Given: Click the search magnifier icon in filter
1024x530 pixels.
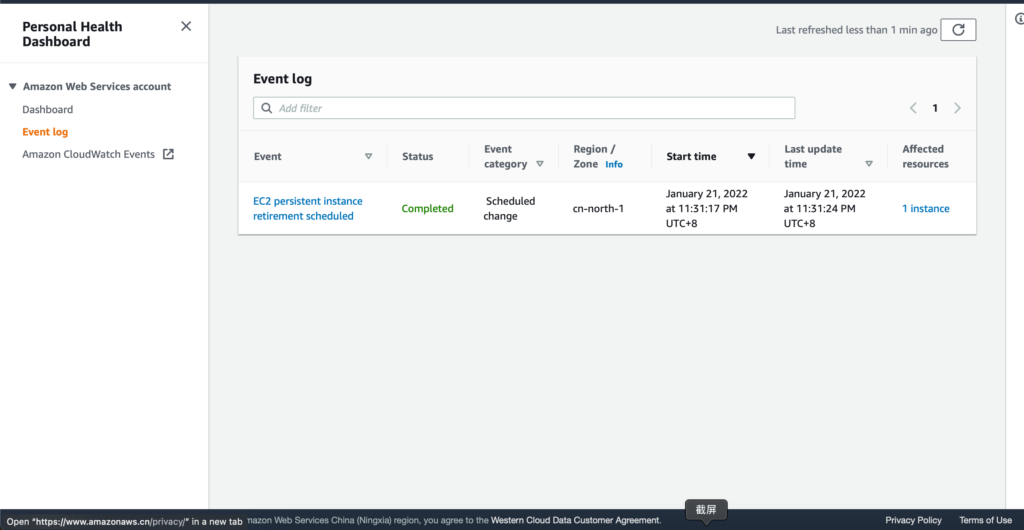Looking at the screenshot, I should click(267, 108).
